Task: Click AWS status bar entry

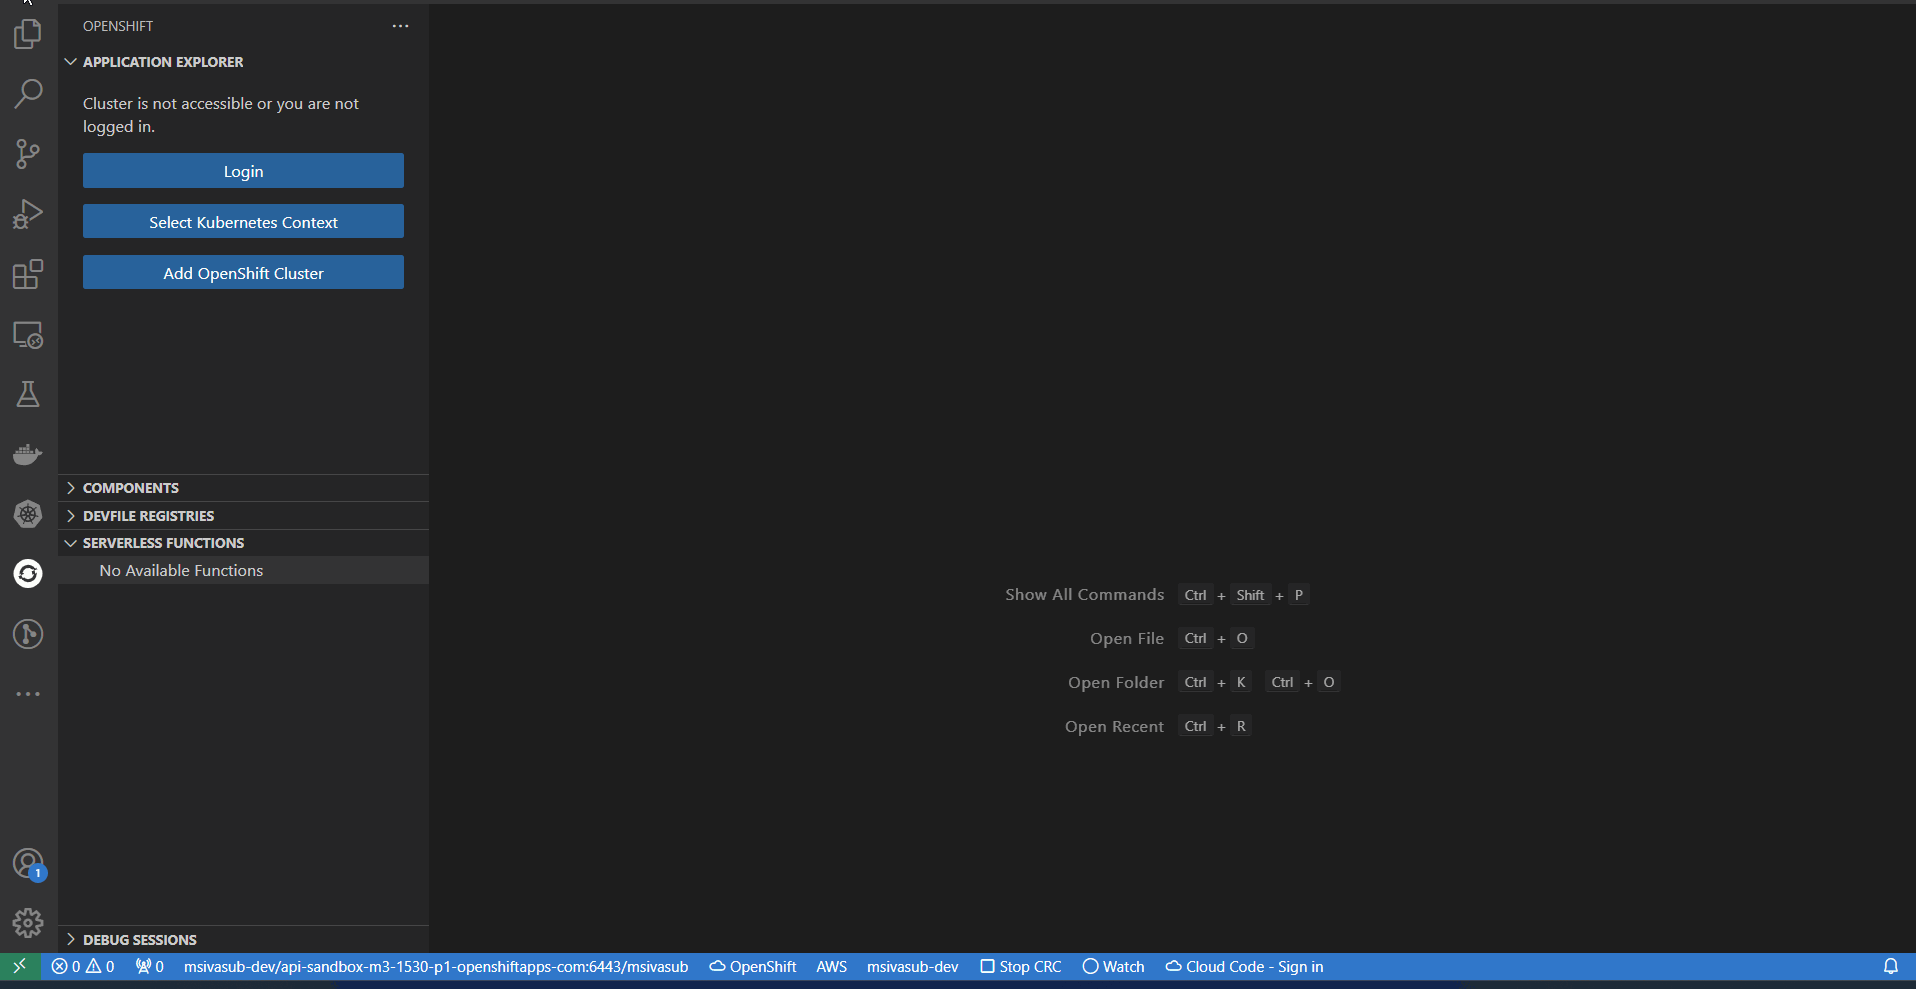Action: (832, 966)
